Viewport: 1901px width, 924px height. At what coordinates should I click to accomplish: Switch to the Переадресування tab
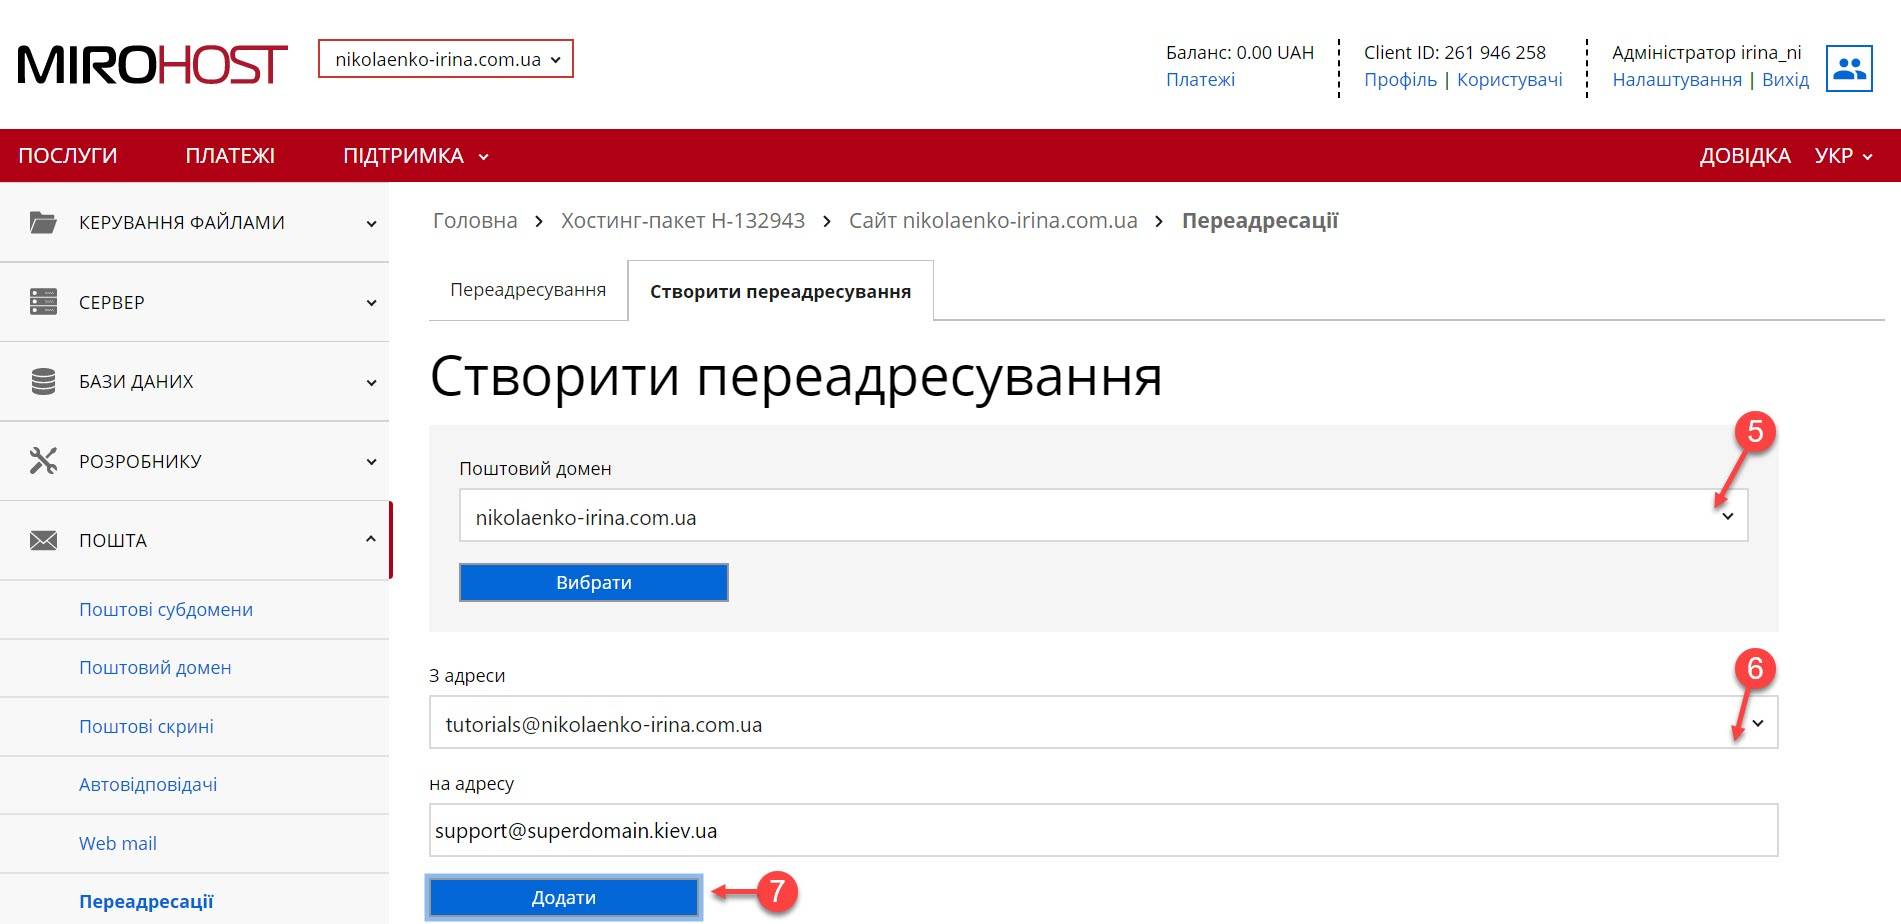[x=528, y=290]
